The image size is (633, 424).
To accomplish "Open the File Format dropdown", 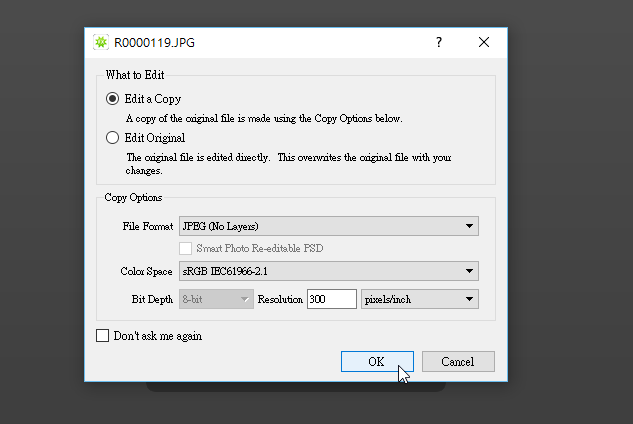I will pyautogui.click(x=328, y=226).
